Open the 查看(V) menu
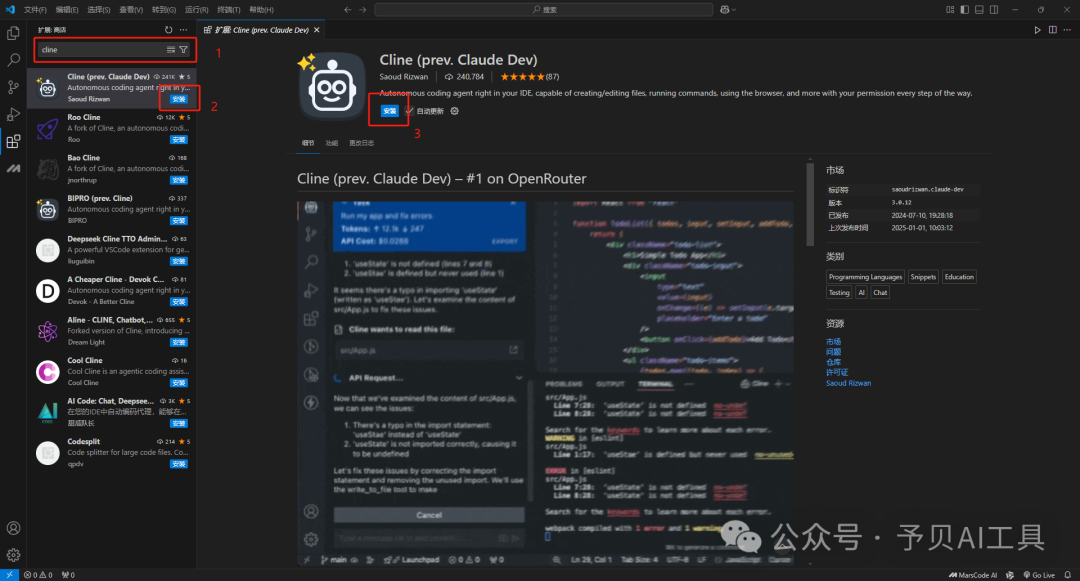 click(131, 10)
